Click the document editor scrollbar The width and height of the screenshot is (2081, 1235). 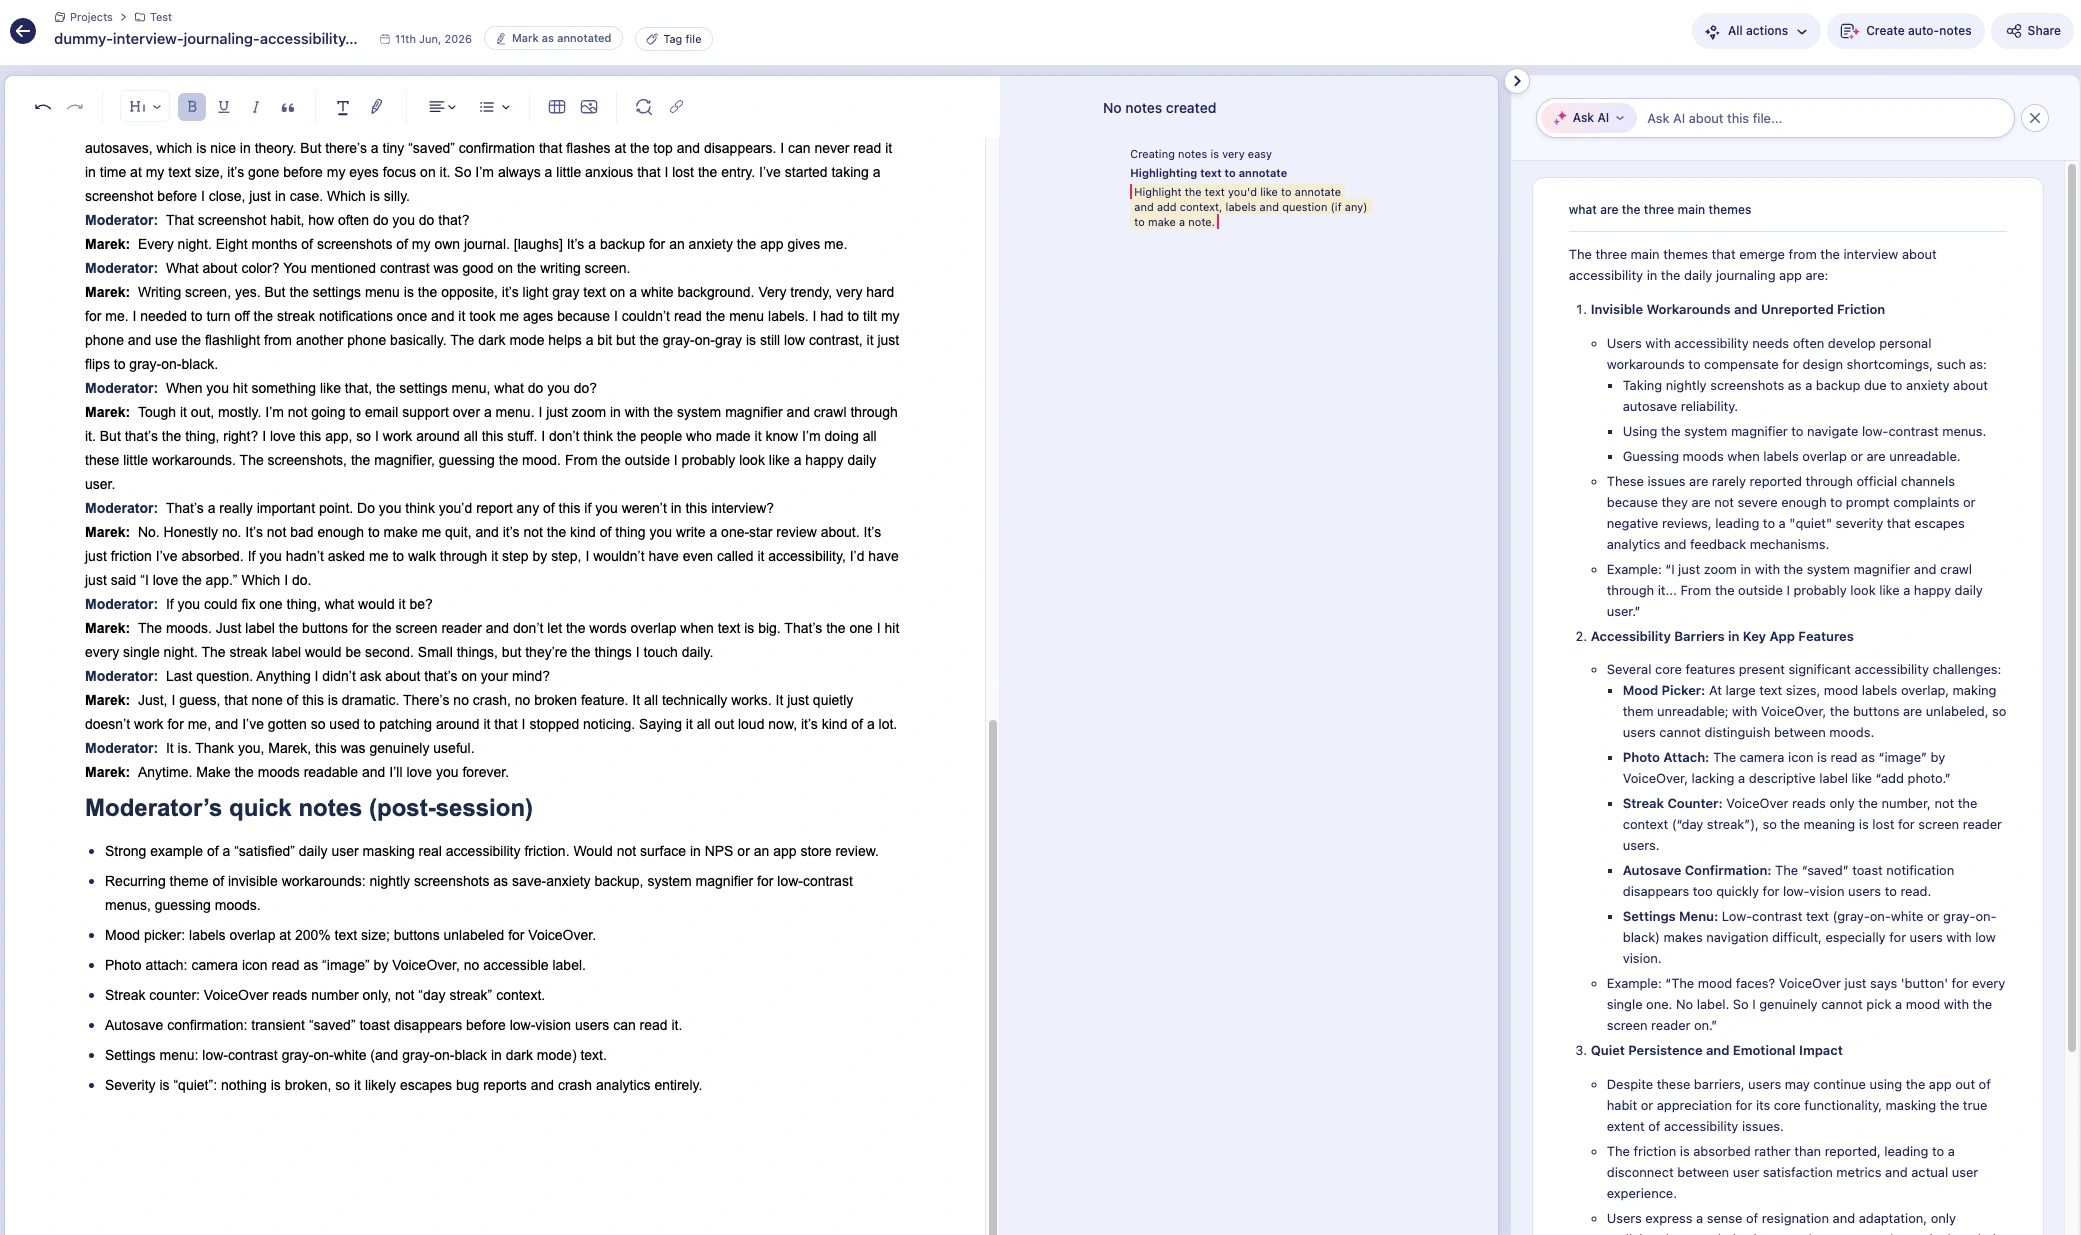pyautogui.click(x=992, y=976)
